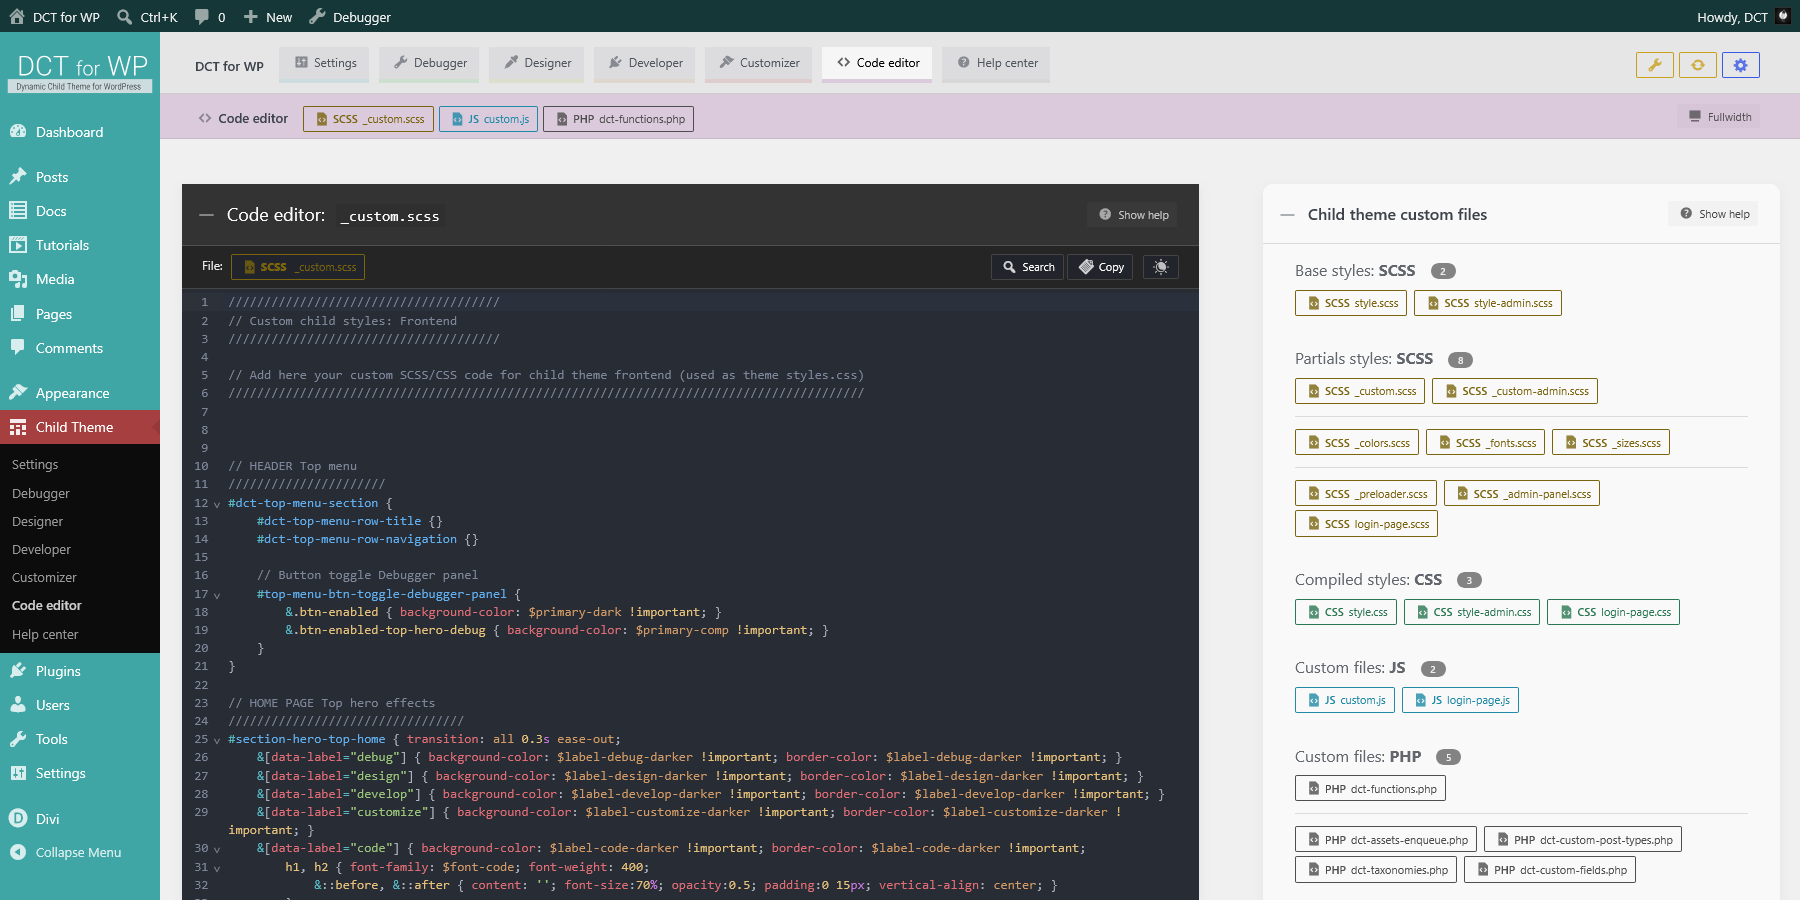Copy the editor code

pos(1100,267)
